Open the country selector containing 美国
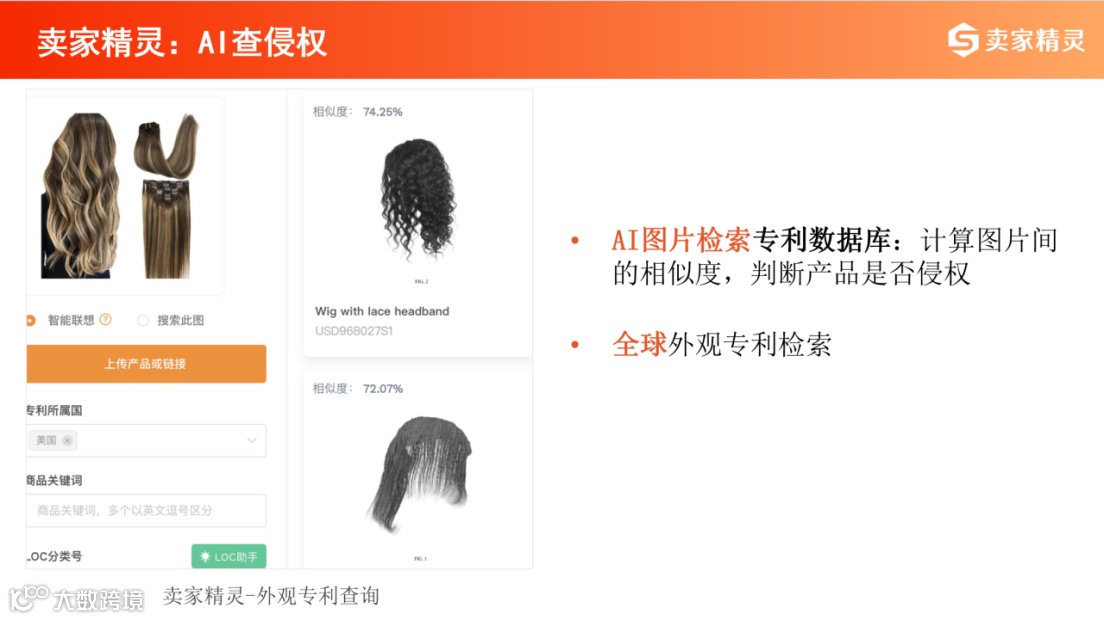This screenshot has width=1104, height=620. click(x=146, y=441)
